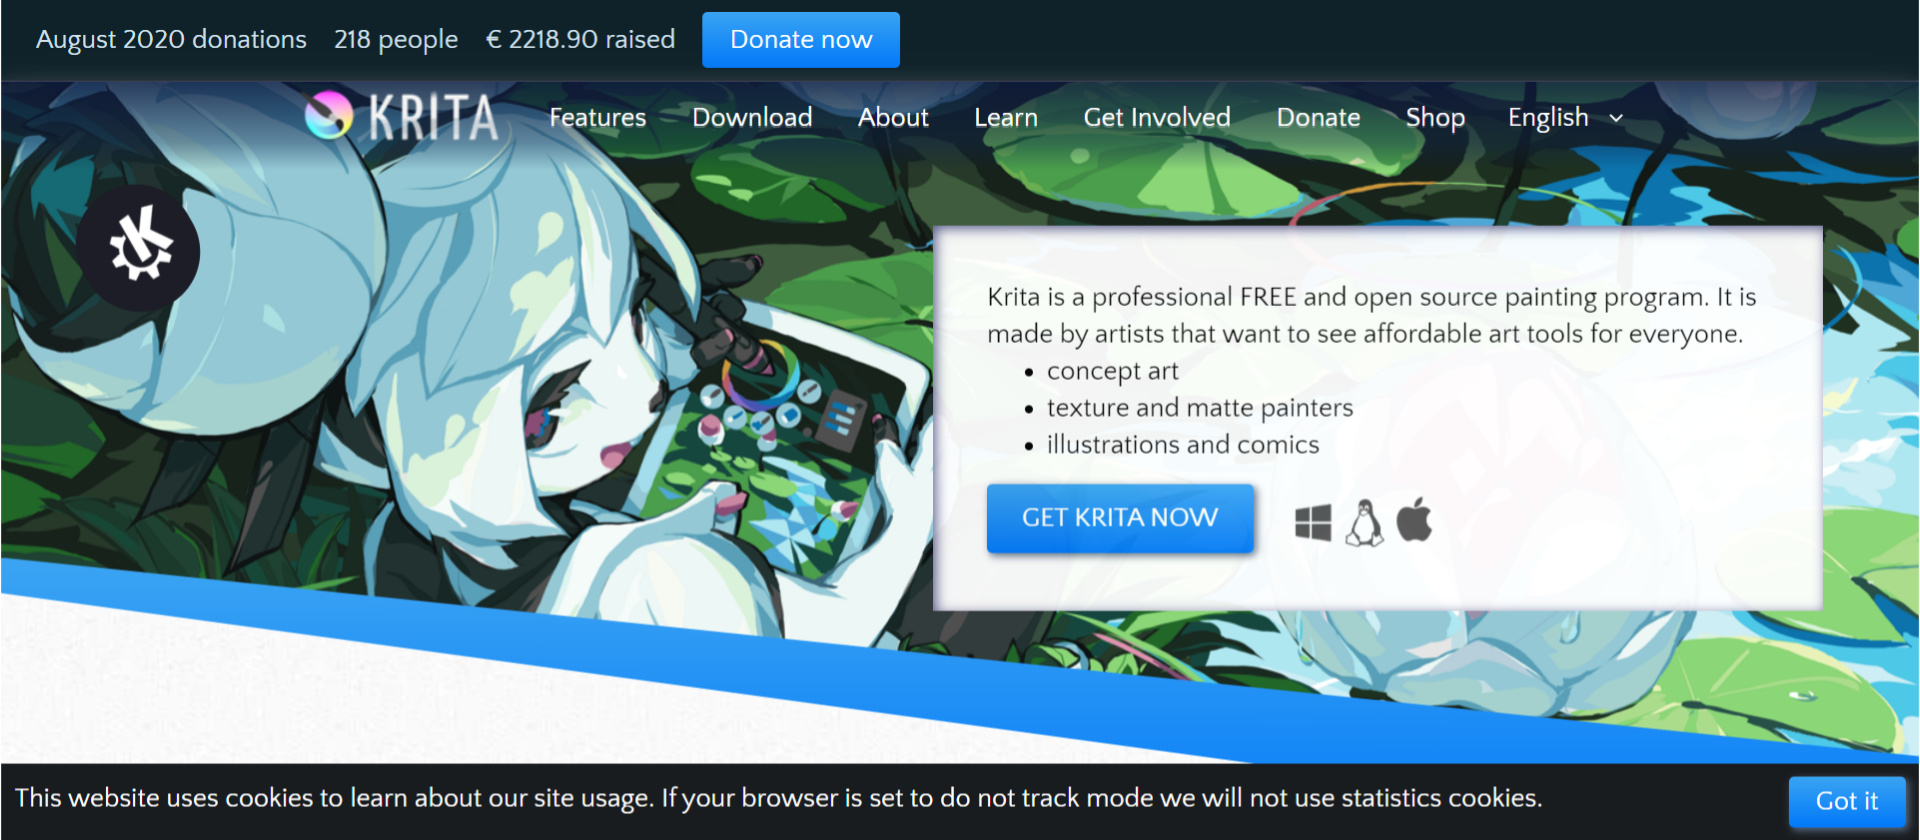Dismiss cookie notice with Got it

pyautogui.click(x=1847, y=801)
